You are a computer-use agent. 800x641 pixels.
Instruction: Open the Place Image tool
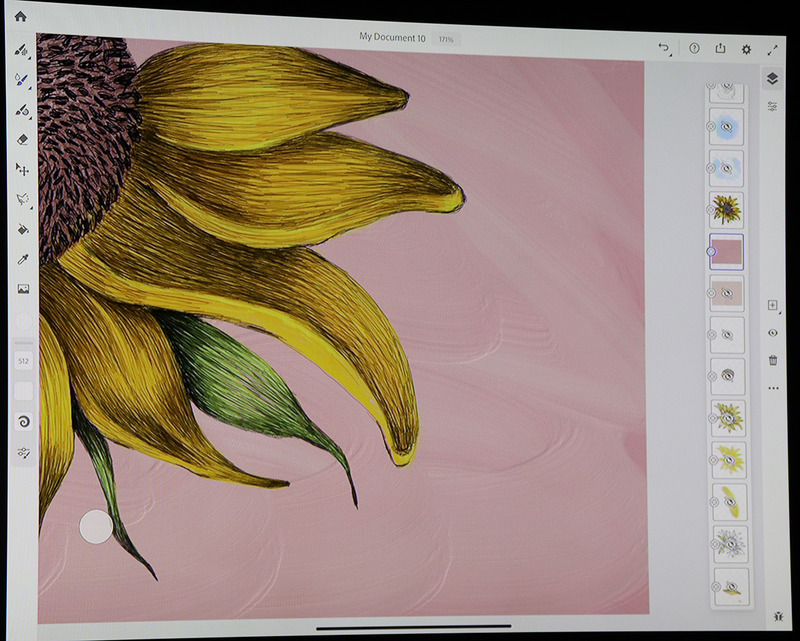[22, 289]
